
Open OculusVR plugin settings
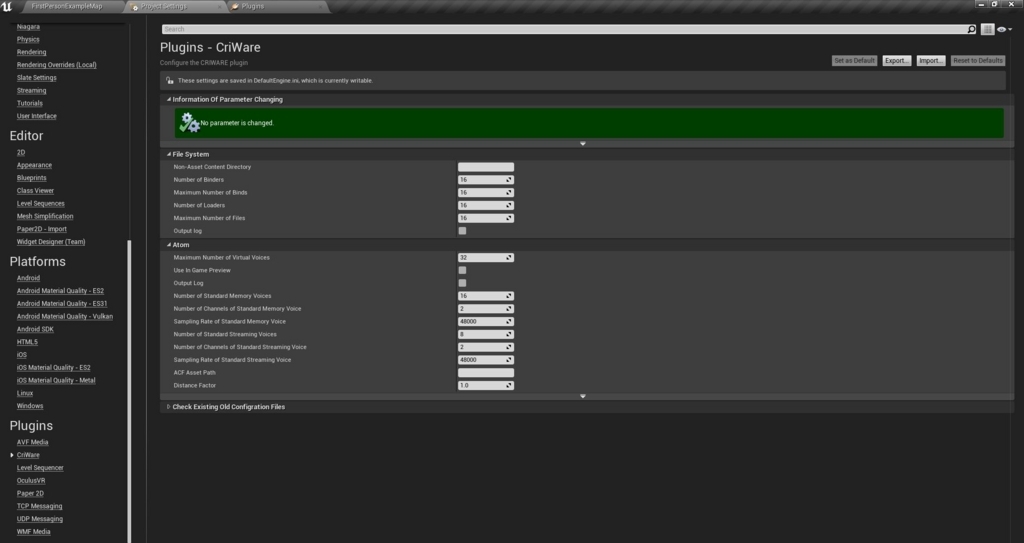coord(31,480)
